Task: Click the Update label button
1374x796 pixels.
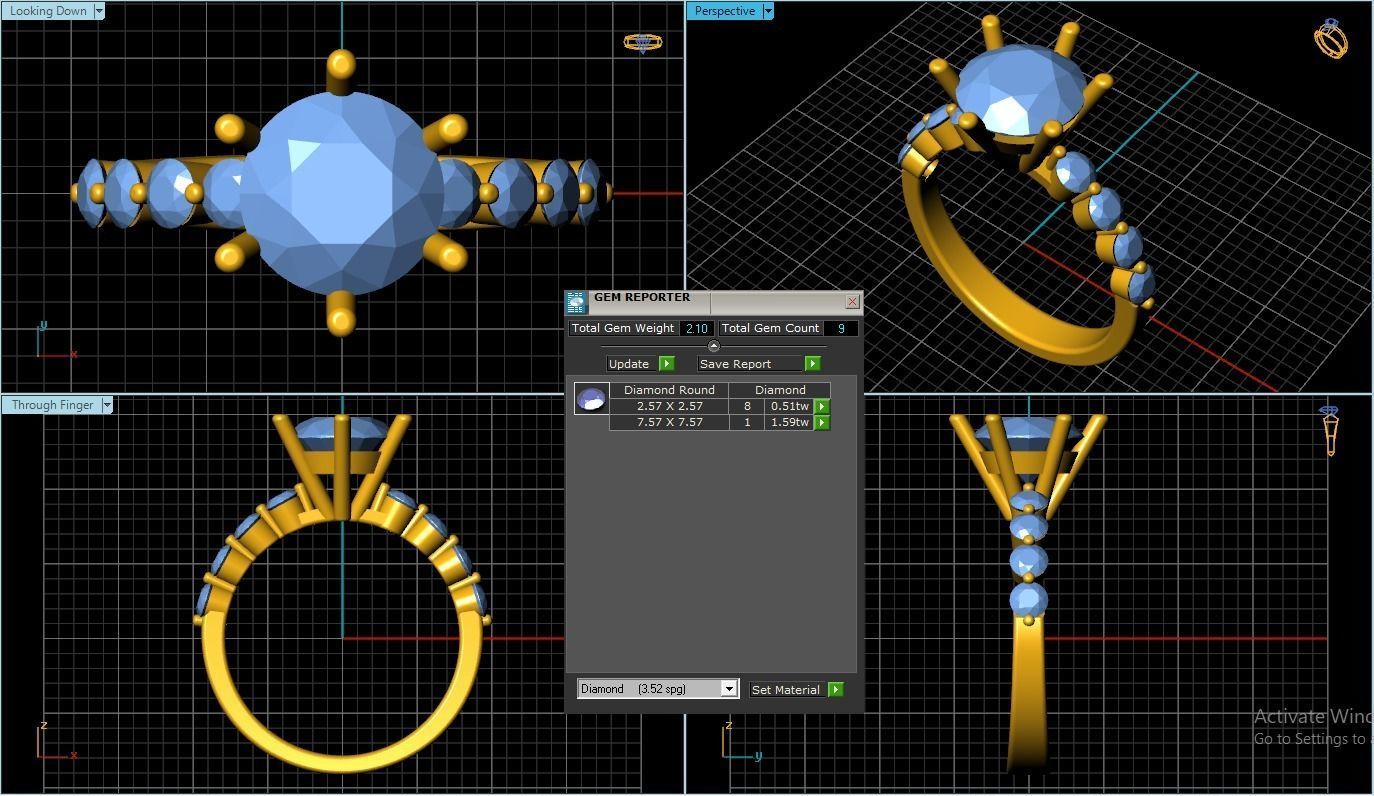Action: point(629,364)
